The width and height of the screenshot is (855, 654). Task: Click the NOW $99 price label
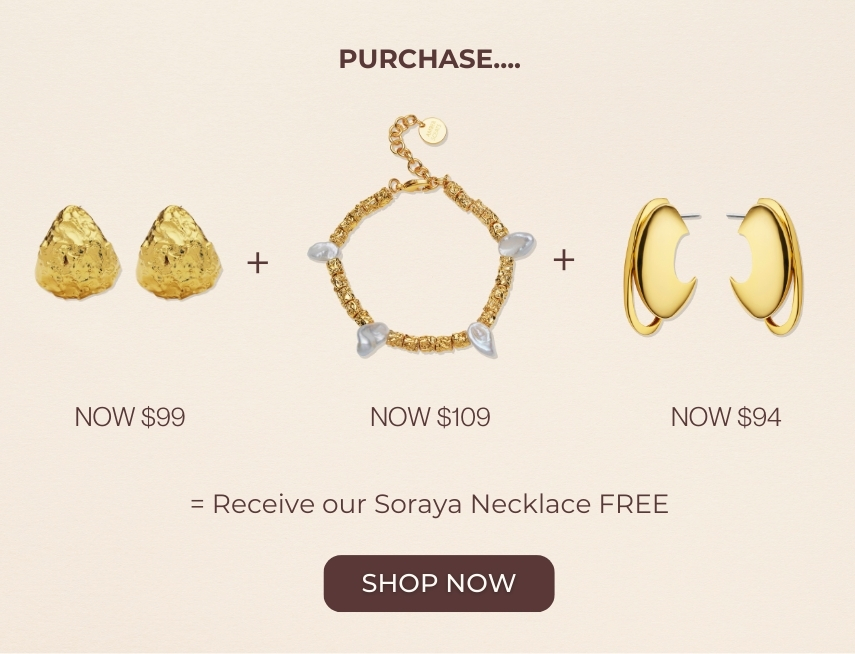tap(130, 417)
